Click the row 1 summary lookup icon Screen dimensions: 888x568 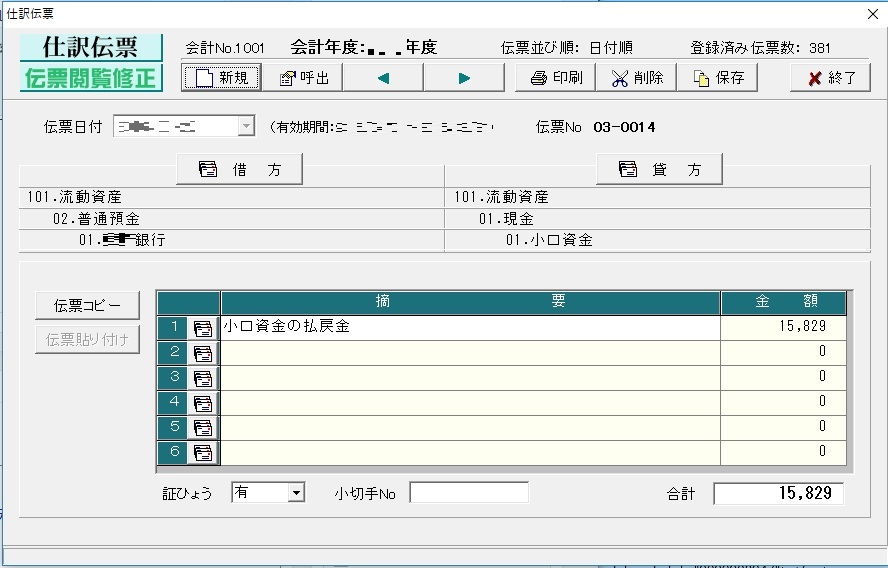coord(203,328)
